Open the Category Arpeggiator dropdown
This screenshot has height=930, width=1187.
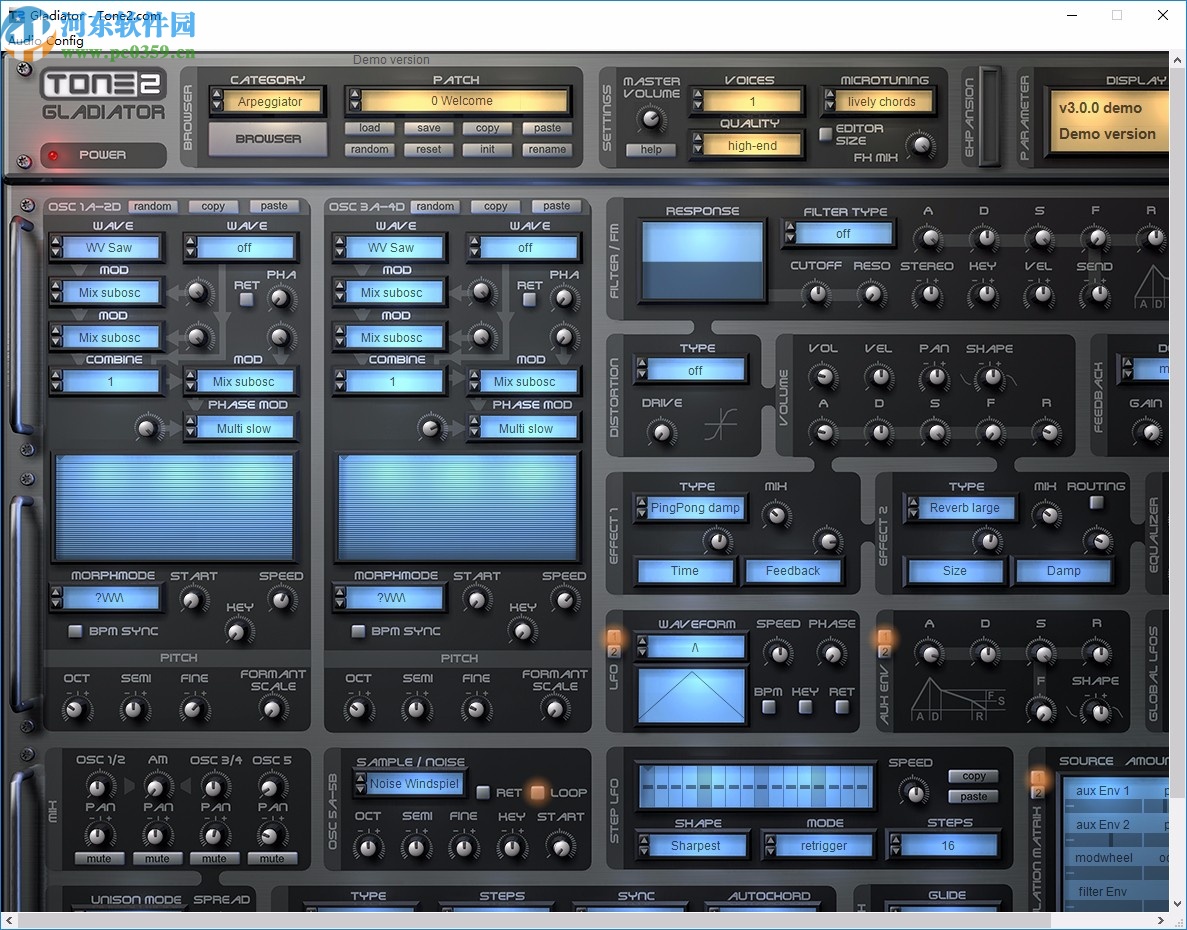click(266, 101)
